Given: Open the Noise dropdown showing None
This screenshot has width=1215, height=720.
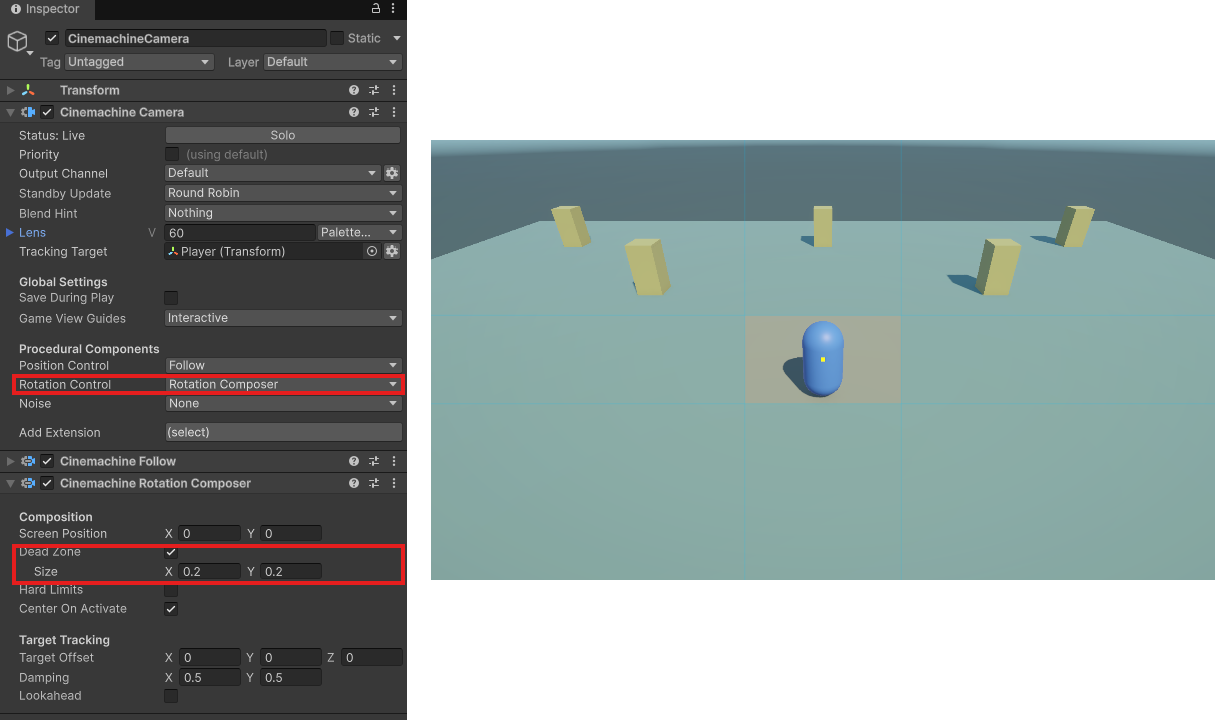Looking at the screenshot, I should (283, 403).
